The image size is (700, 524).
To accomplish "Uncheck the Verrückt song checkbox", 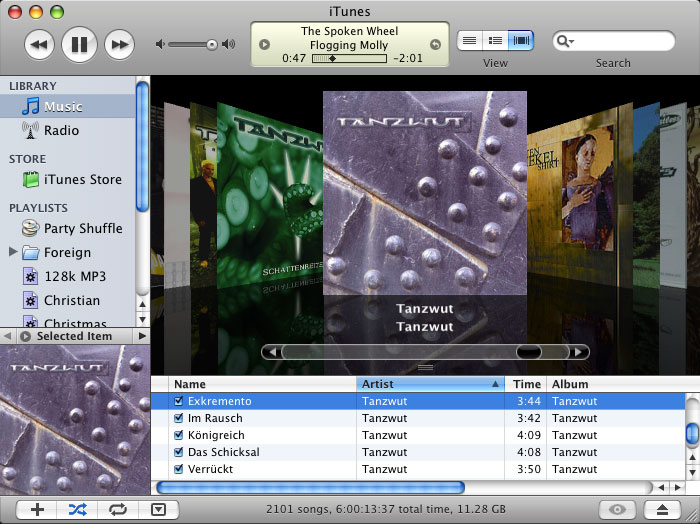I will [x=179, y=469].
